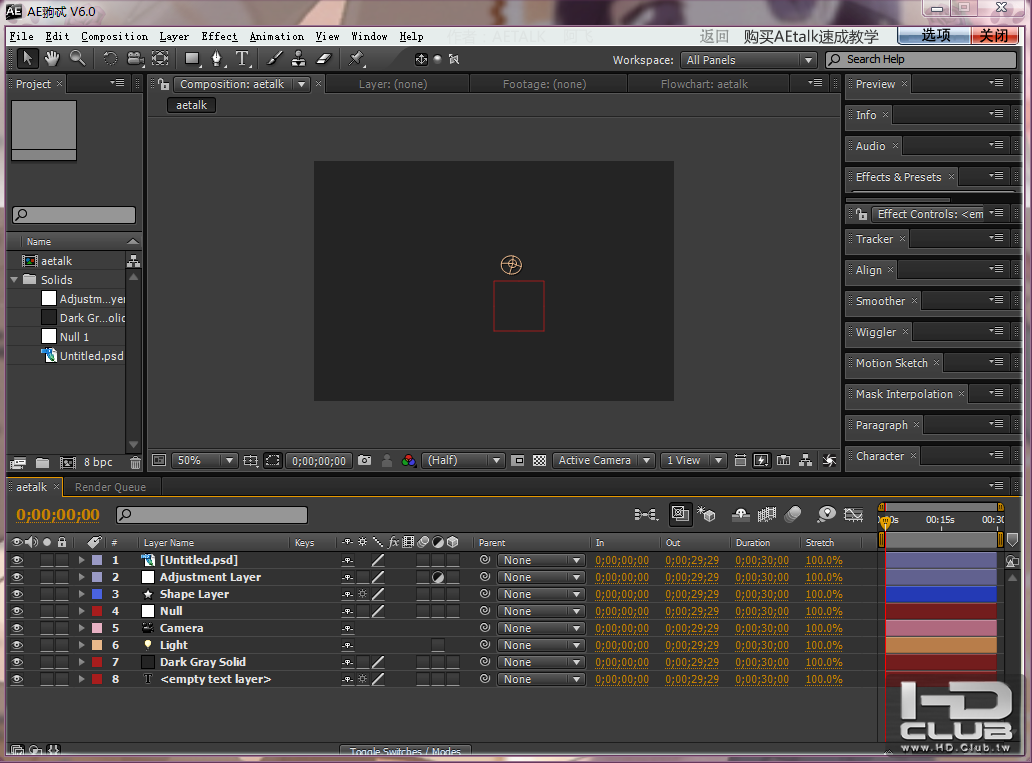1032x763 pixels.
Task: Hide the Adjustment Layer eye
Action: point(17,577)
